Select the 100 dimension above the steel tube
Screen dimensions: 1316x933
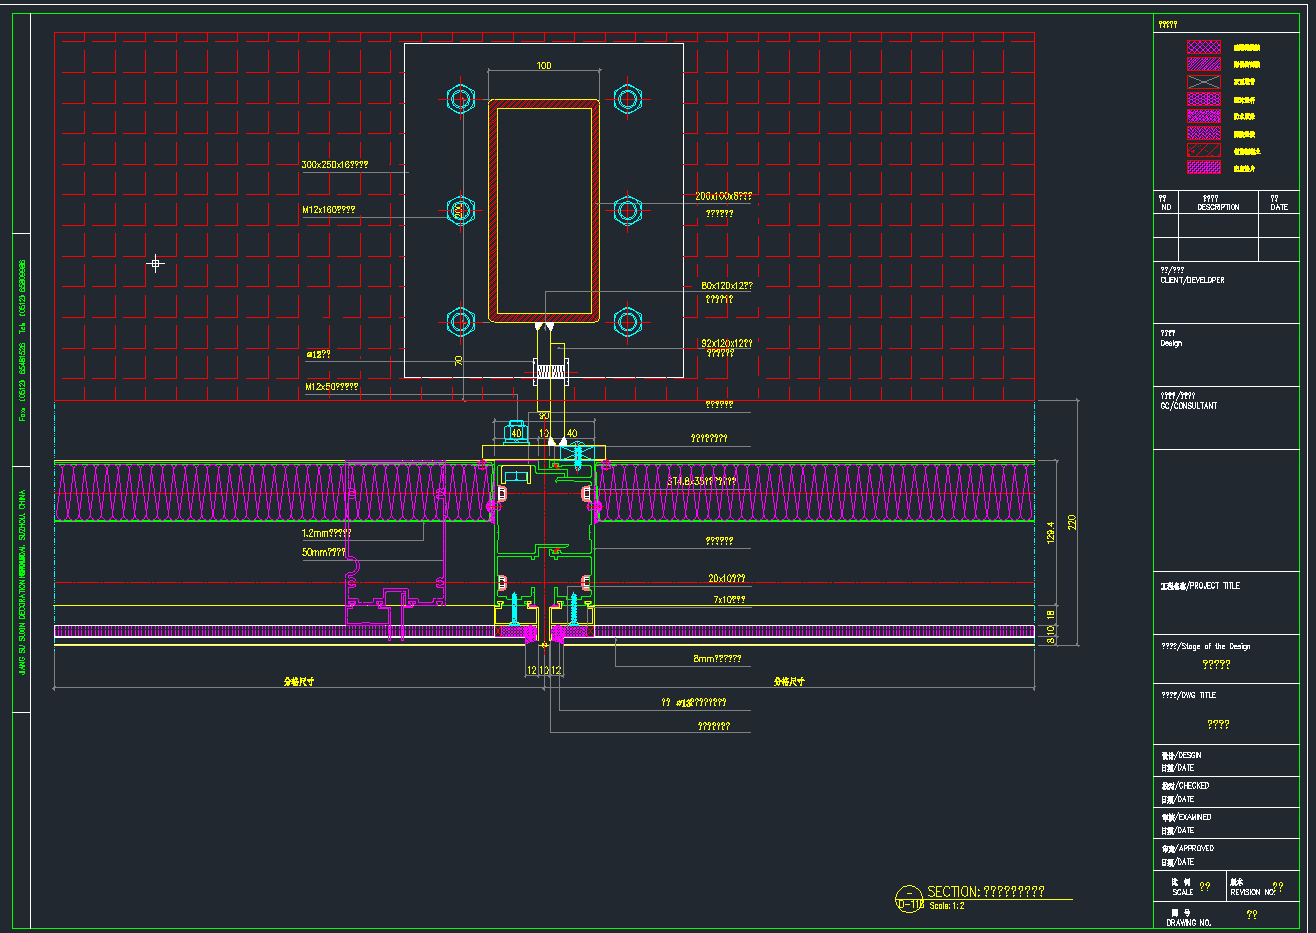544,66
